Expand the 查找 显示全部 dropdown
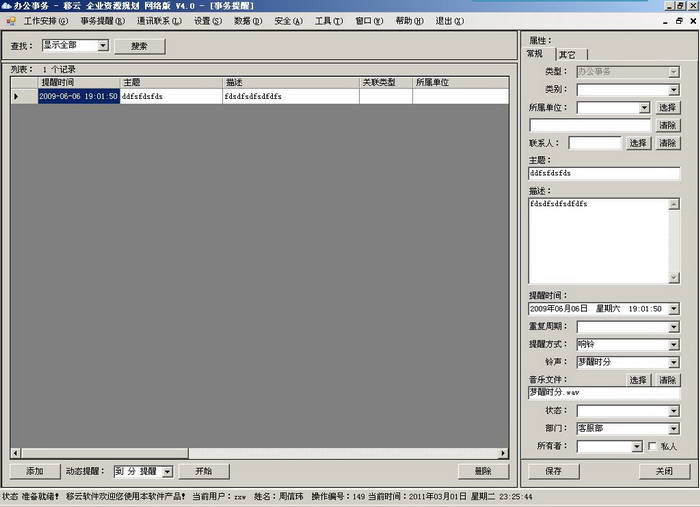 point(103,46)
